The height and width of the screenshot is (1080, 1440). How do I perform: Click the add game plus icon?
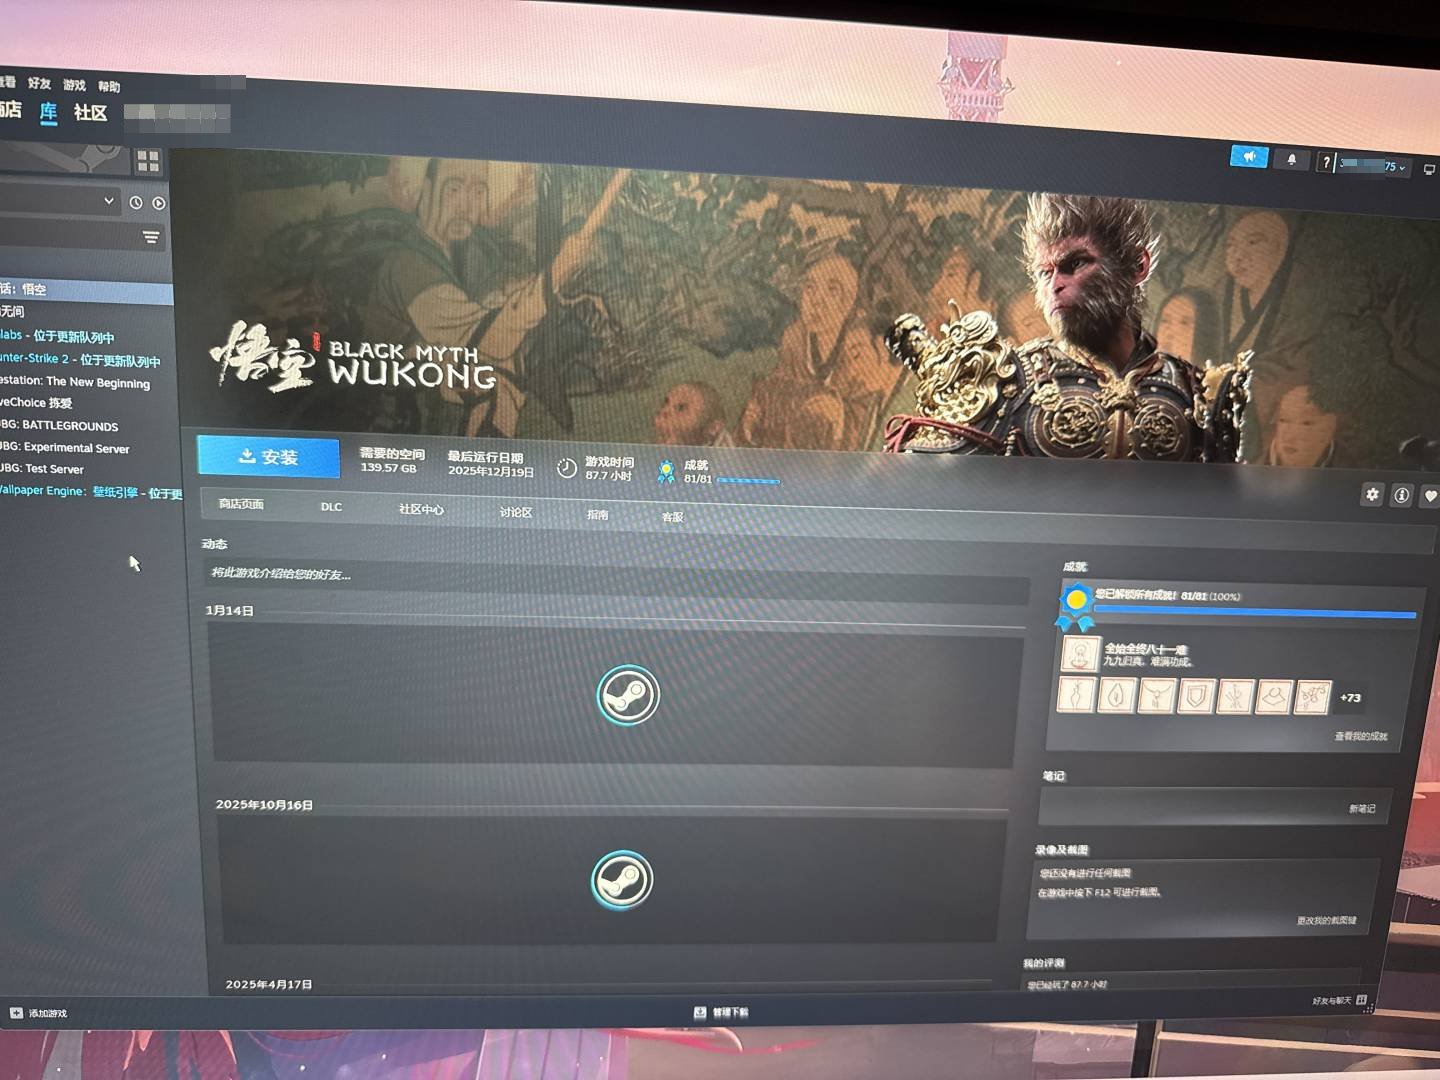(16, 1012)
